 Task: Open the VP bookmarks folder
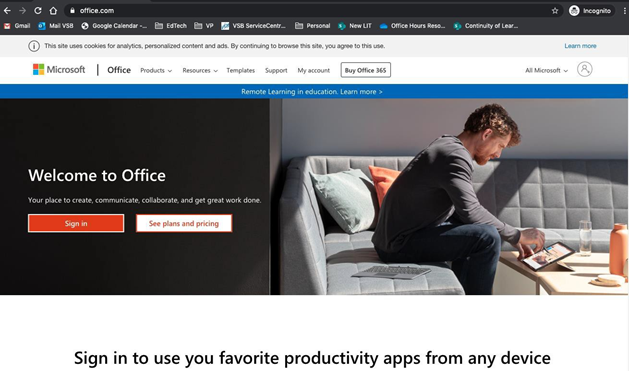(x=204, y=26)
